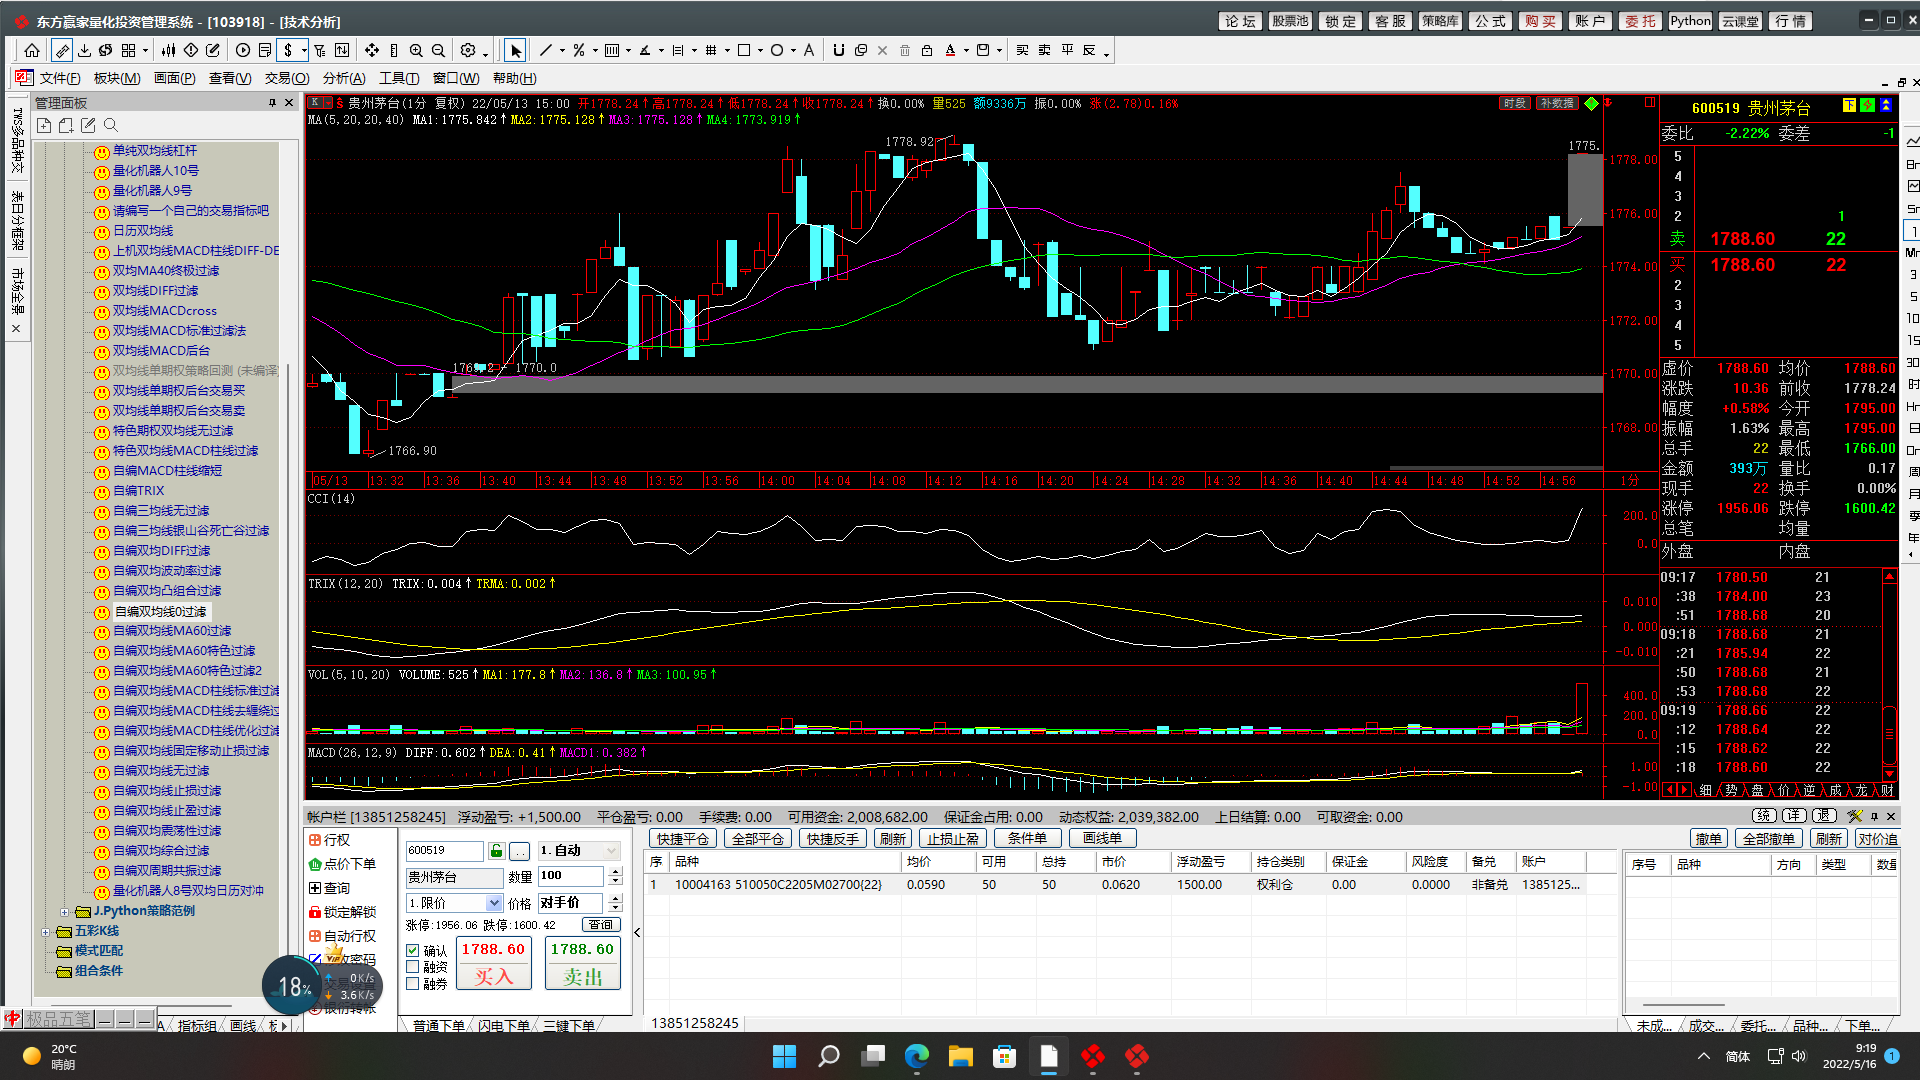Expand the J.Python策略范例 folder
The image size is (1920, 1080).
pos(65,912)
